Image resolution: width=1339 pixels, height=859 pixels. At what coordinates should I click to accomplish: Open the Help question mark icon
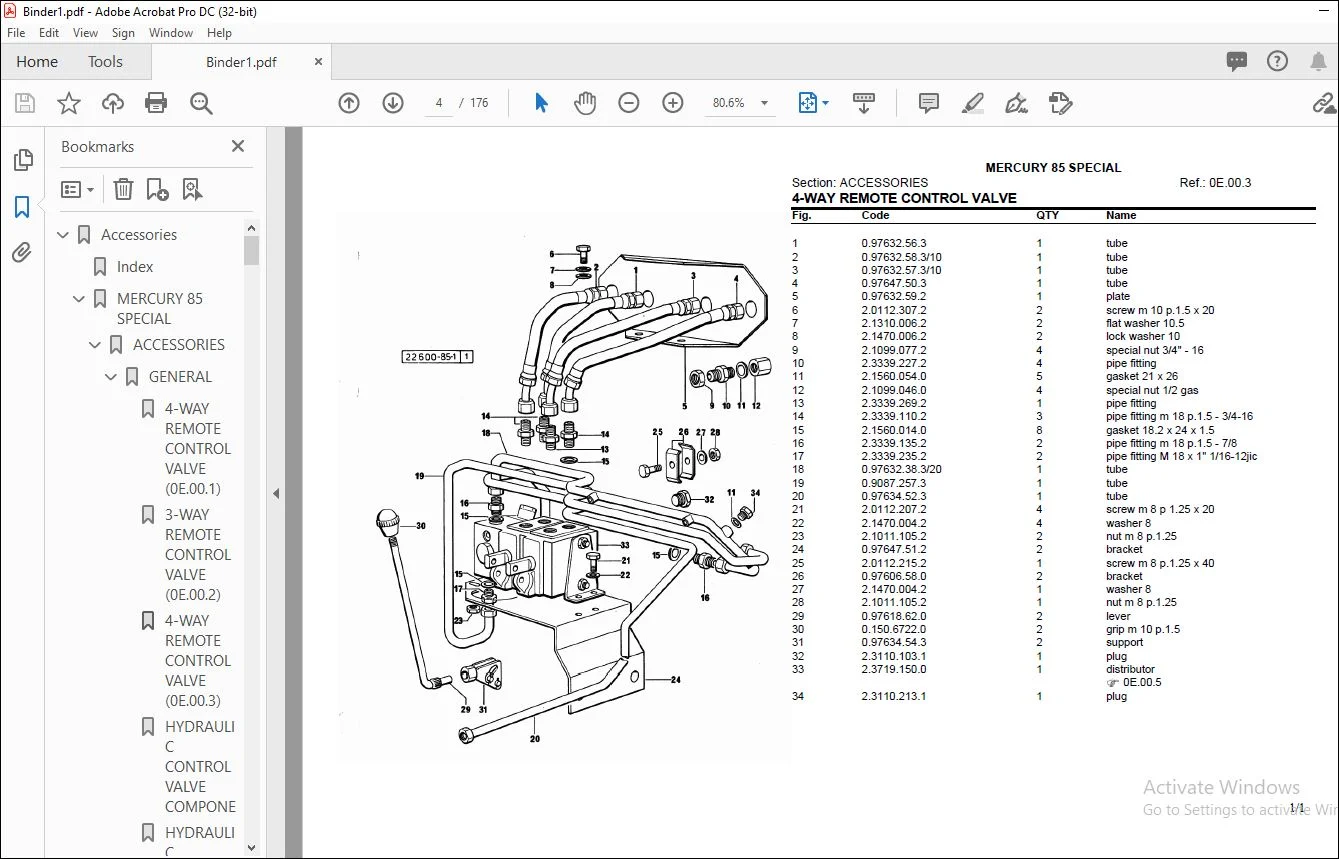click(1277, 61)
